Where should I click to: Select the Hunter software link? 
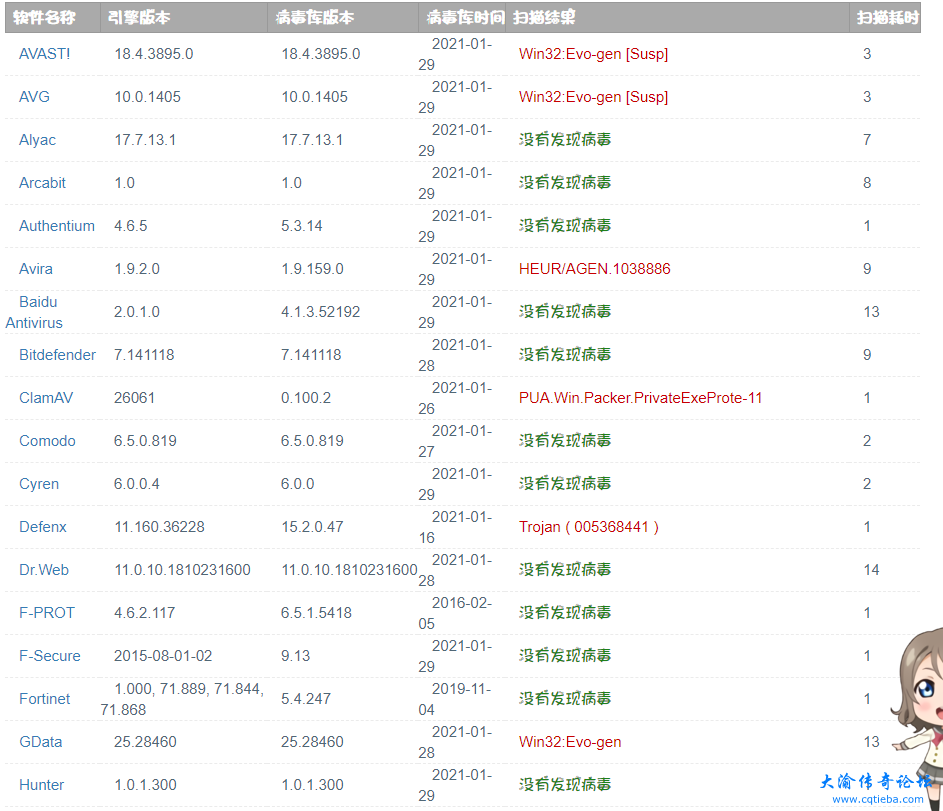(x=41, y=785)
